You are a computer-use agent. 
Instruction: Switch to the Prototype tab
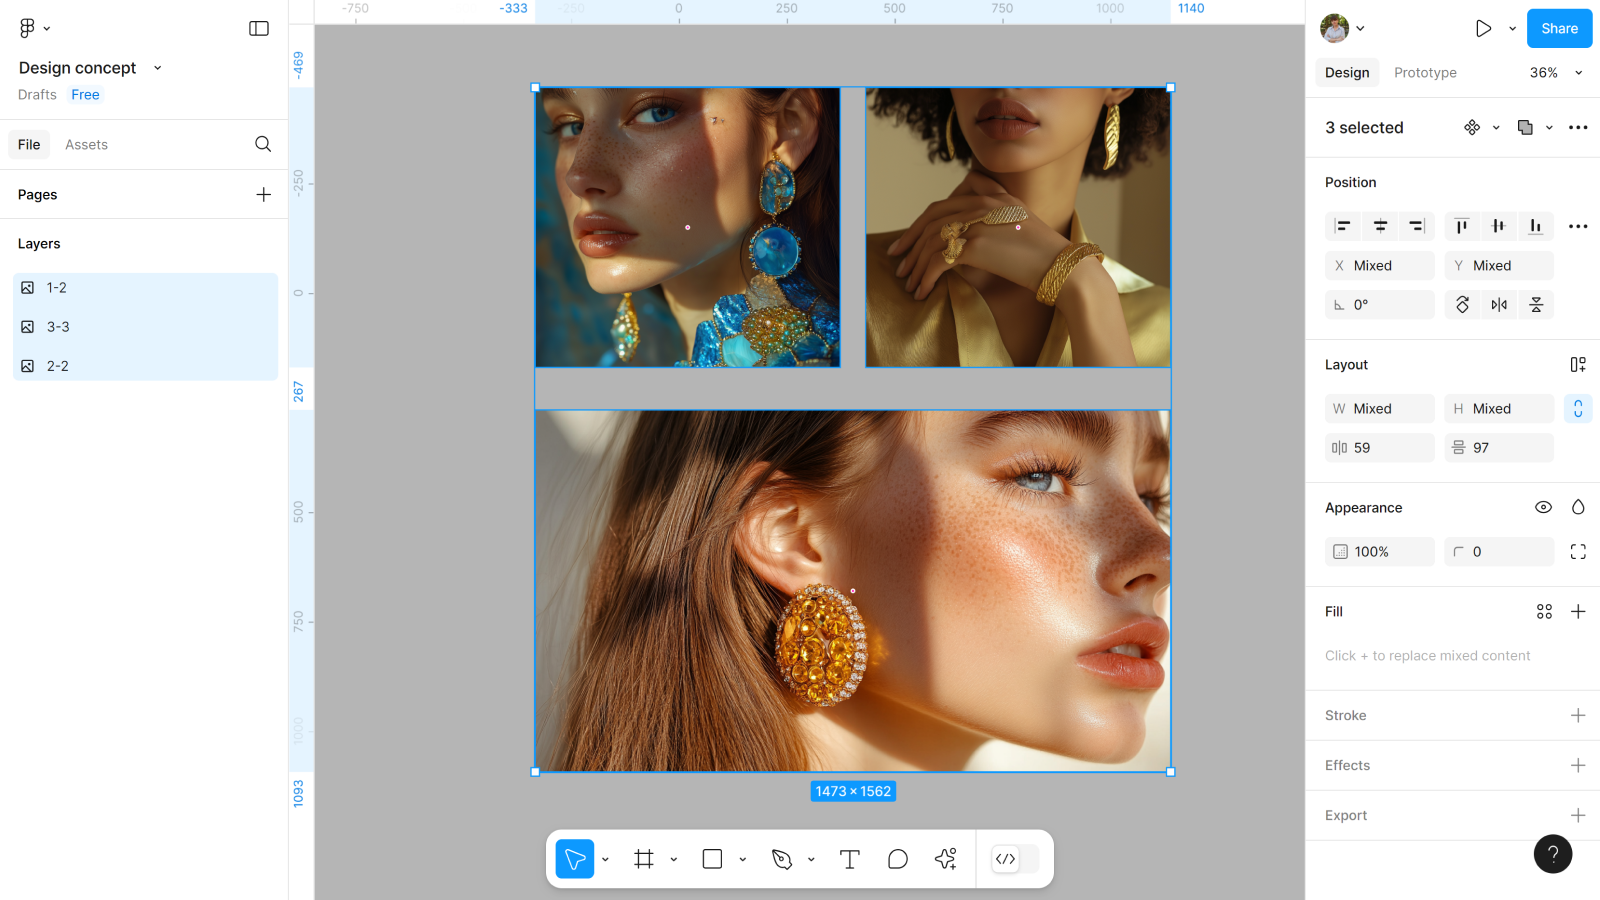(x=1425, y=73)
